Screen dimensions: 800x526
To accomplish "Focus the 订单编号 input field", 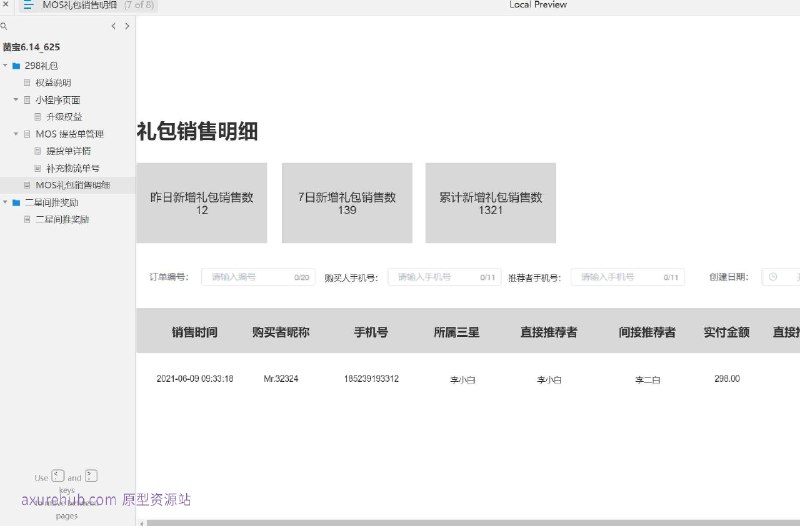I will (258, 277).
